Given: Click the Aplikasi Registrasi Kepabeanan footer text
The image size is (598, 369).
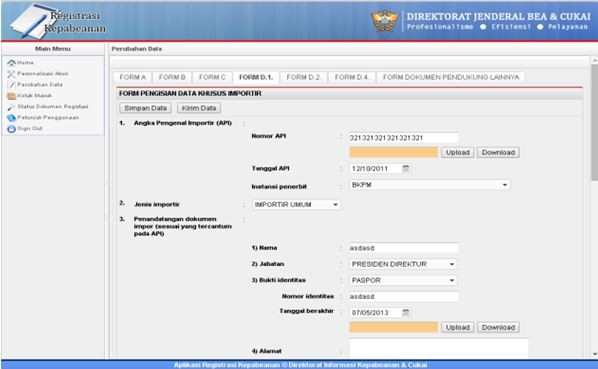Looking at the screenshot, I should [301, 365].
